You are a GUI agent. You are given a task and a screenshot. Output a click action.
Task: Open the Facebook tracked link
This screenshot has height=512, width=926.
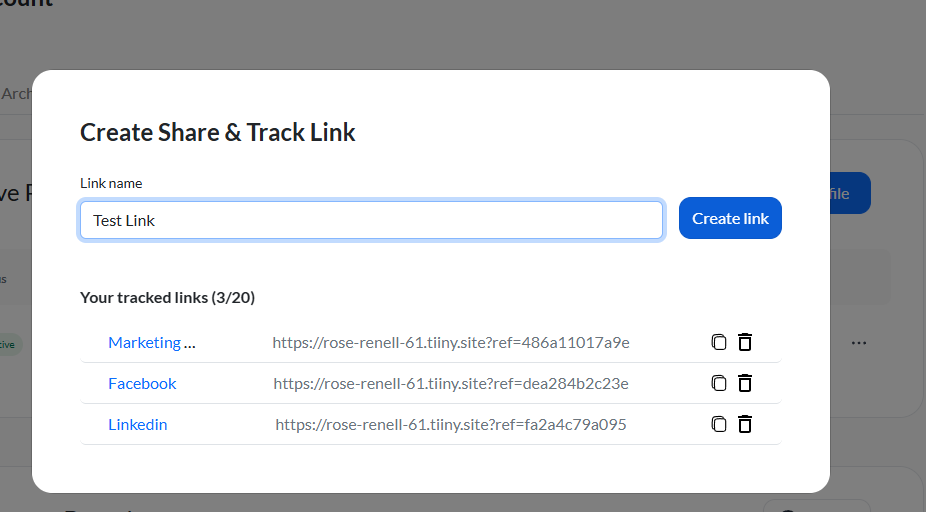point(142,383)
